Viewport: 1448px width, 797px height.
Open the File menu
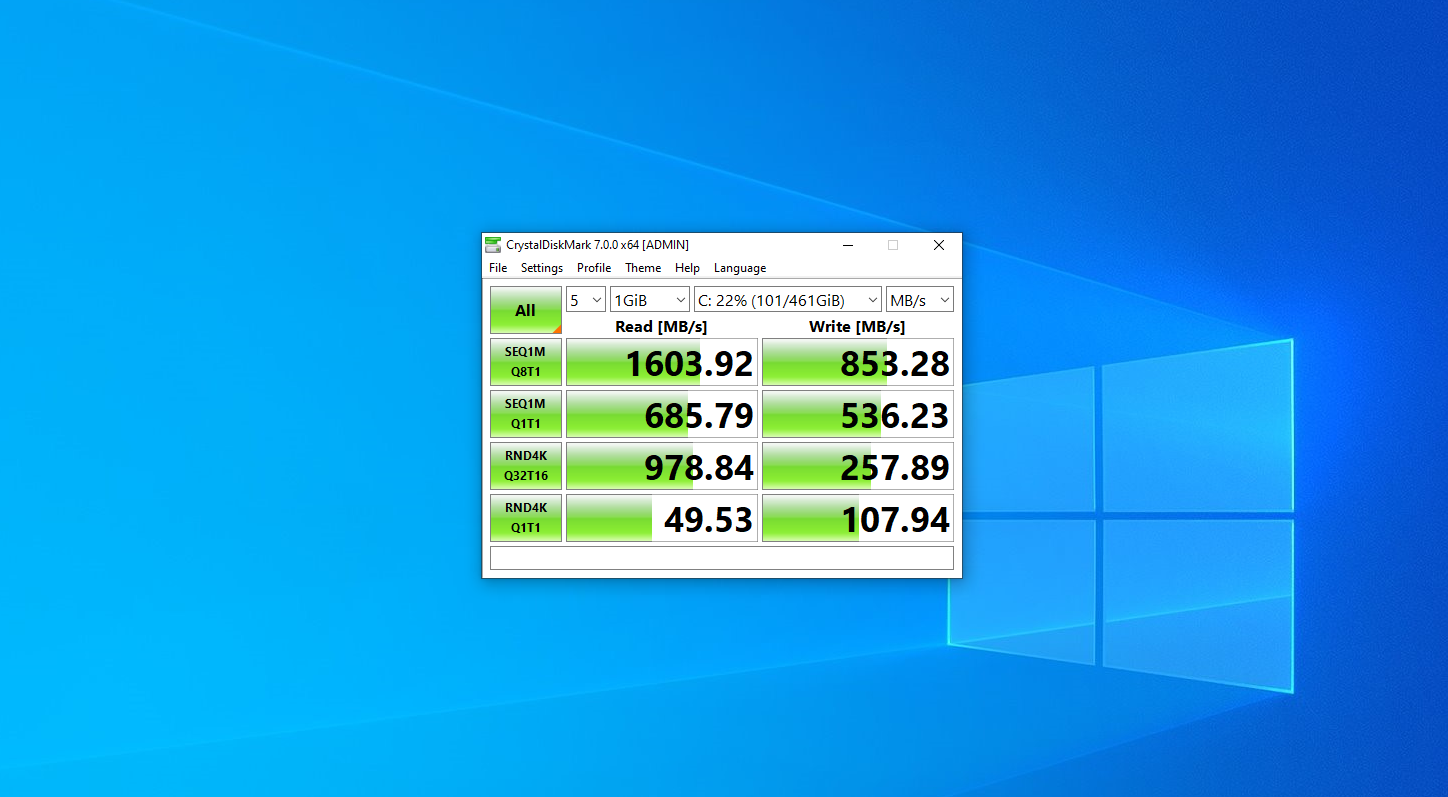pyautogui.click(x=498, y=268)
